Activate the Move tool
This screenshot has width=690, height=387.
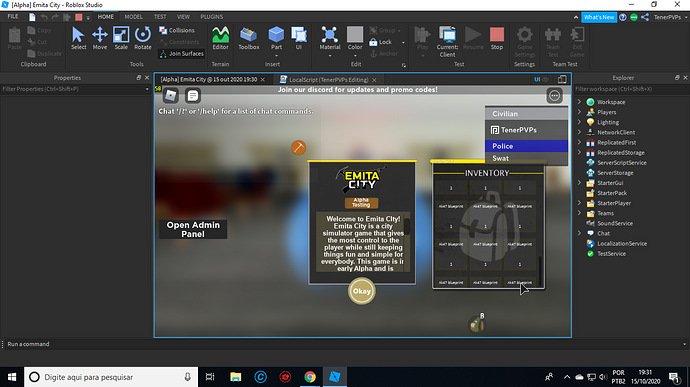point(99,38)
